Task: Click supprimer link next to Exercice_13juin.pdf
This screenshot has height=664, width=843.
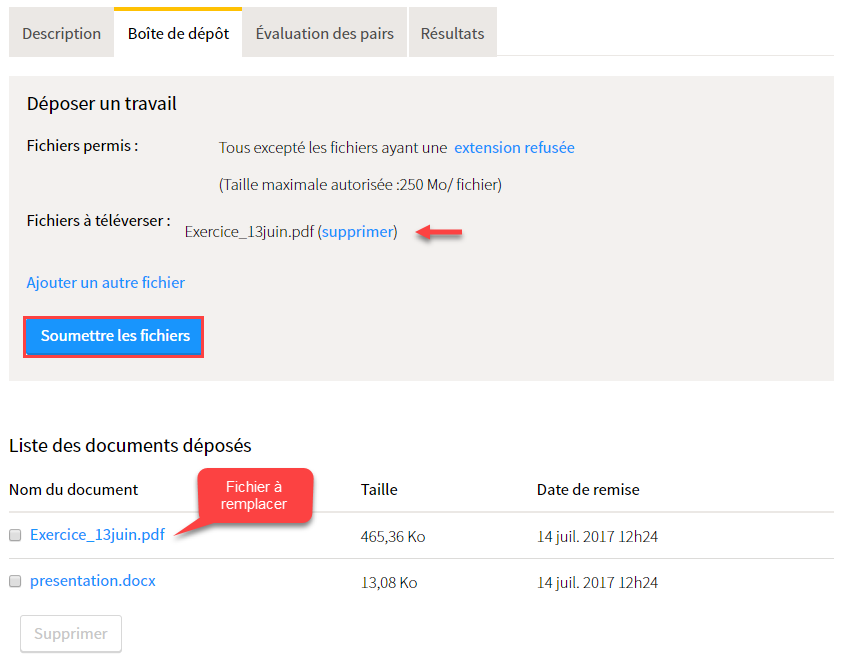Action: click(358, 232)
